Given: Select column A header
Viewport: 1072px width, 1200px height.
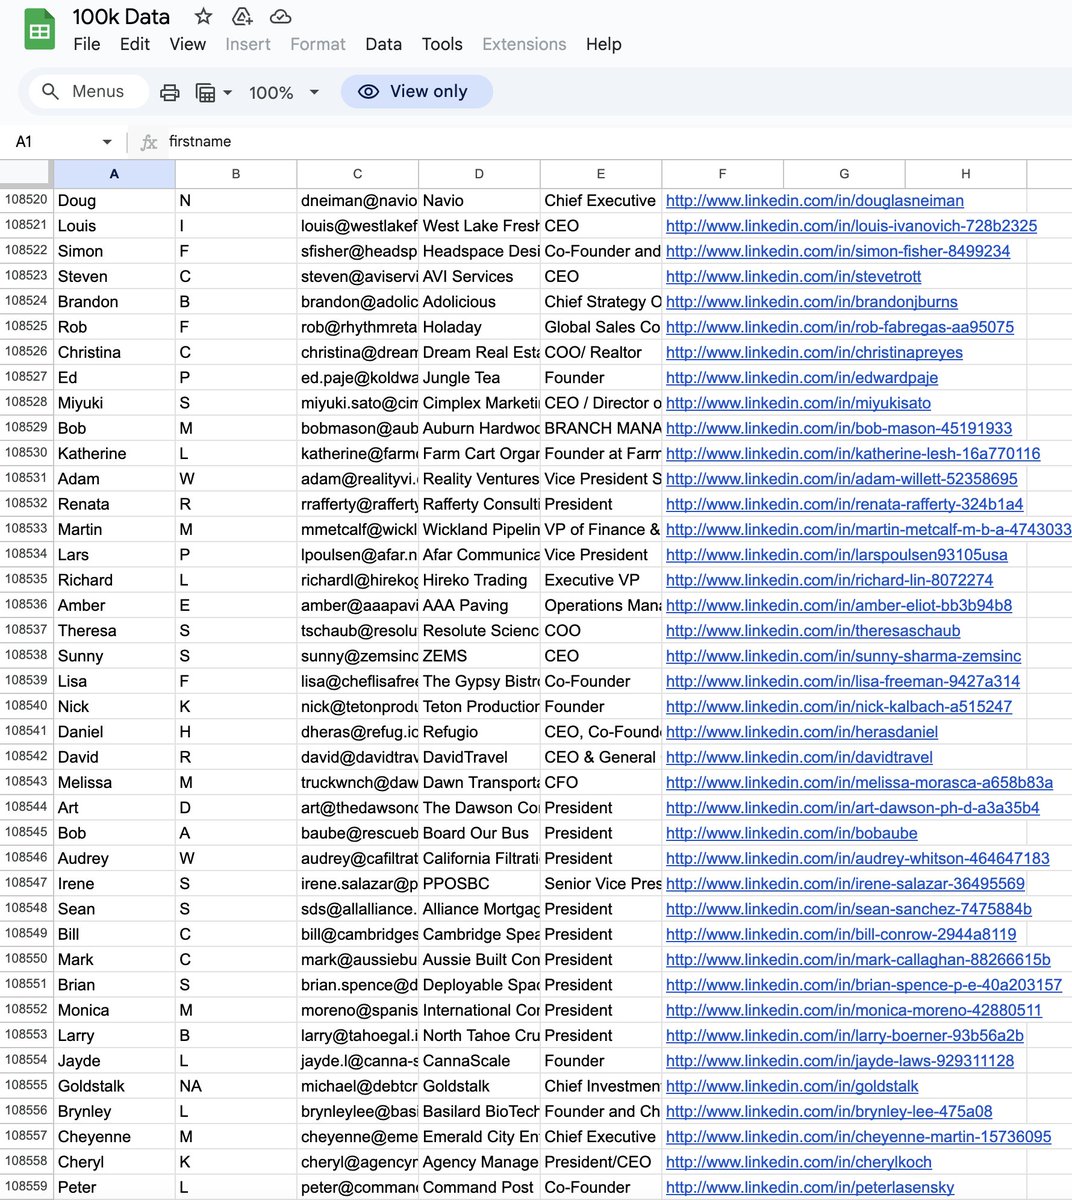Looking at the screenshot, I should 114,174.
